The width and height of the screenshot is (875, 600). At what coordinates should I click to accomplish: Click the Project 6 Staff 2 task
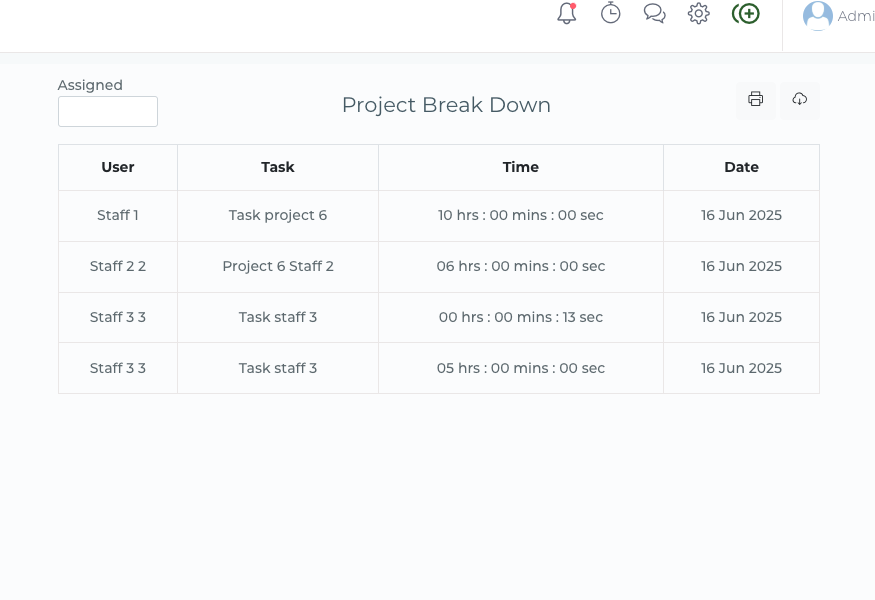pyautogui.click(x=278, y=267)
